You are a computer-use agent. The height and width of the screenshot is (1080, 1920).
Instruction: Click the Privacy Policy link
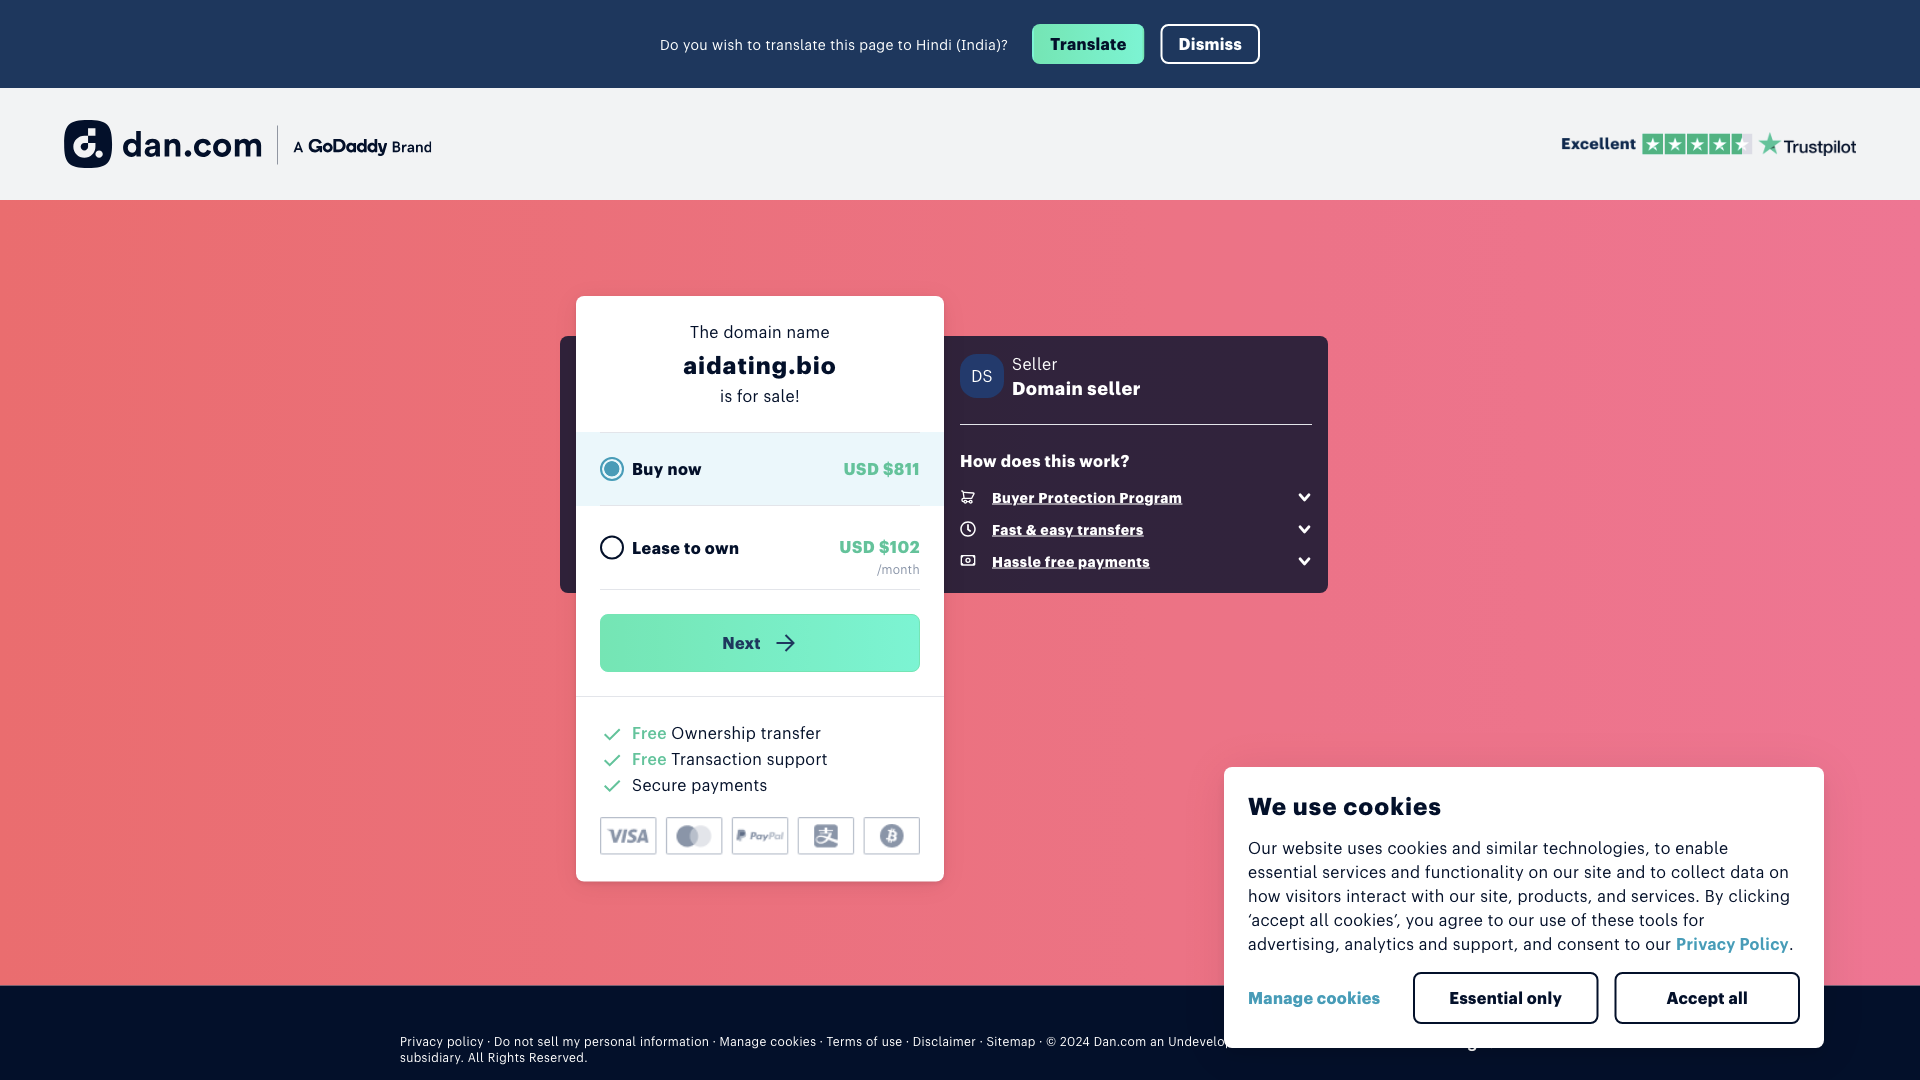1731,943
